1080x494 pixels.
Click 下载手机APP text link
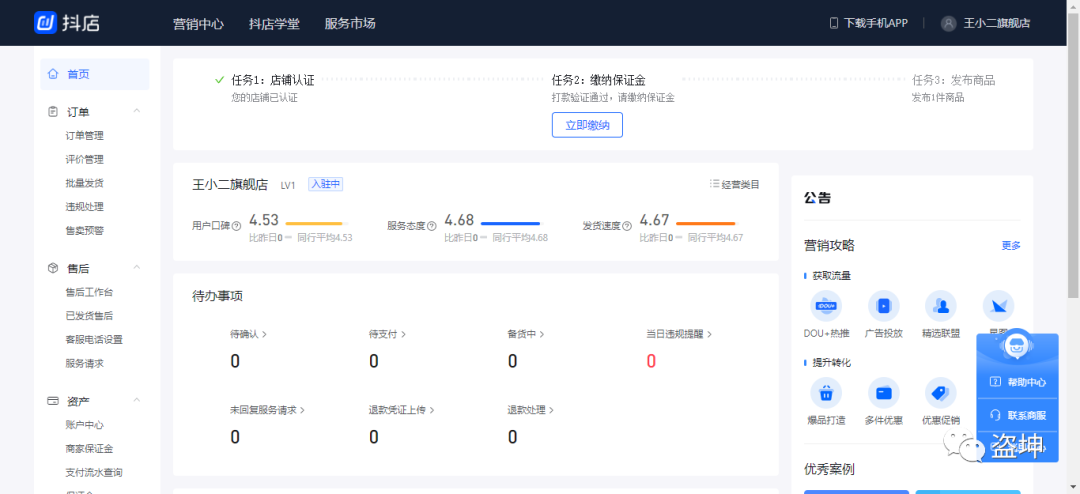tap(876, 23)
